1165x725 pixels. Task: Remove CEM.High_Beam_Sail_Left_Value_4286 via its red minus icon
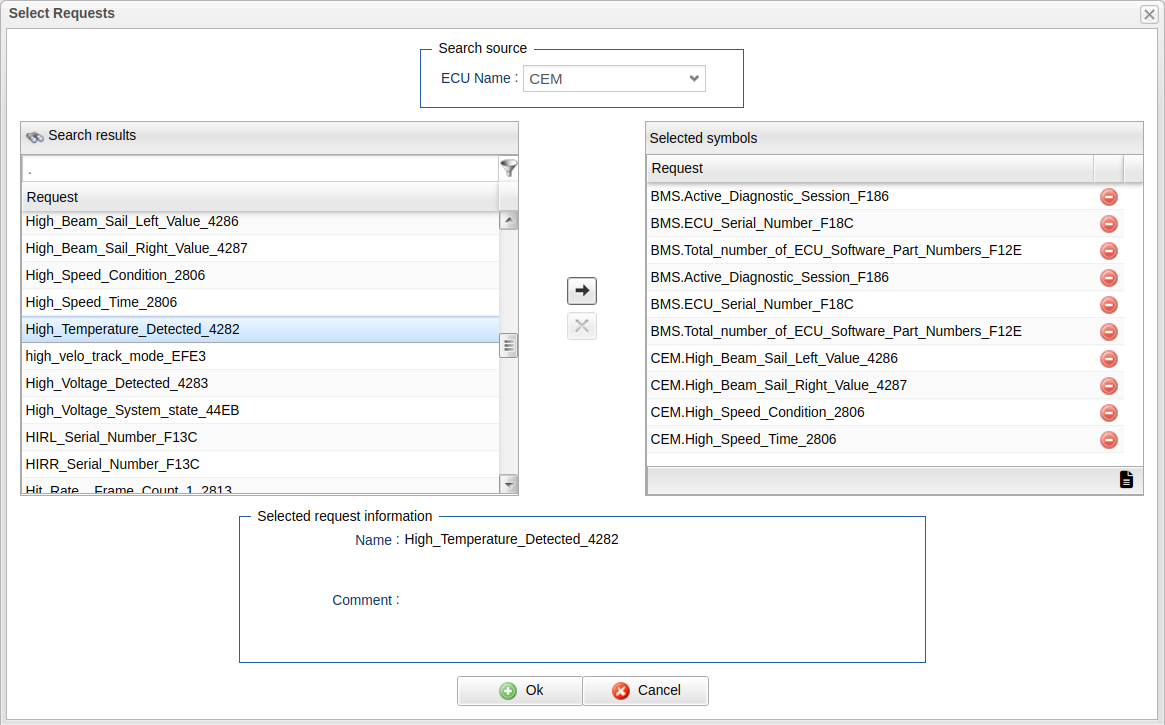(x=1108, y=359)
